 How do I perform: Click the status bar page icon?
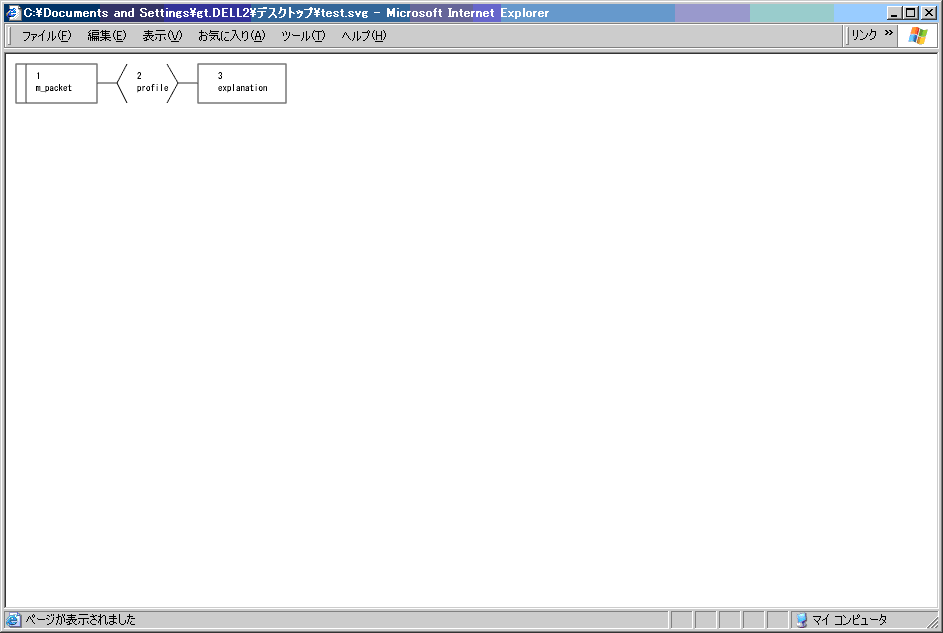[13, 620]
